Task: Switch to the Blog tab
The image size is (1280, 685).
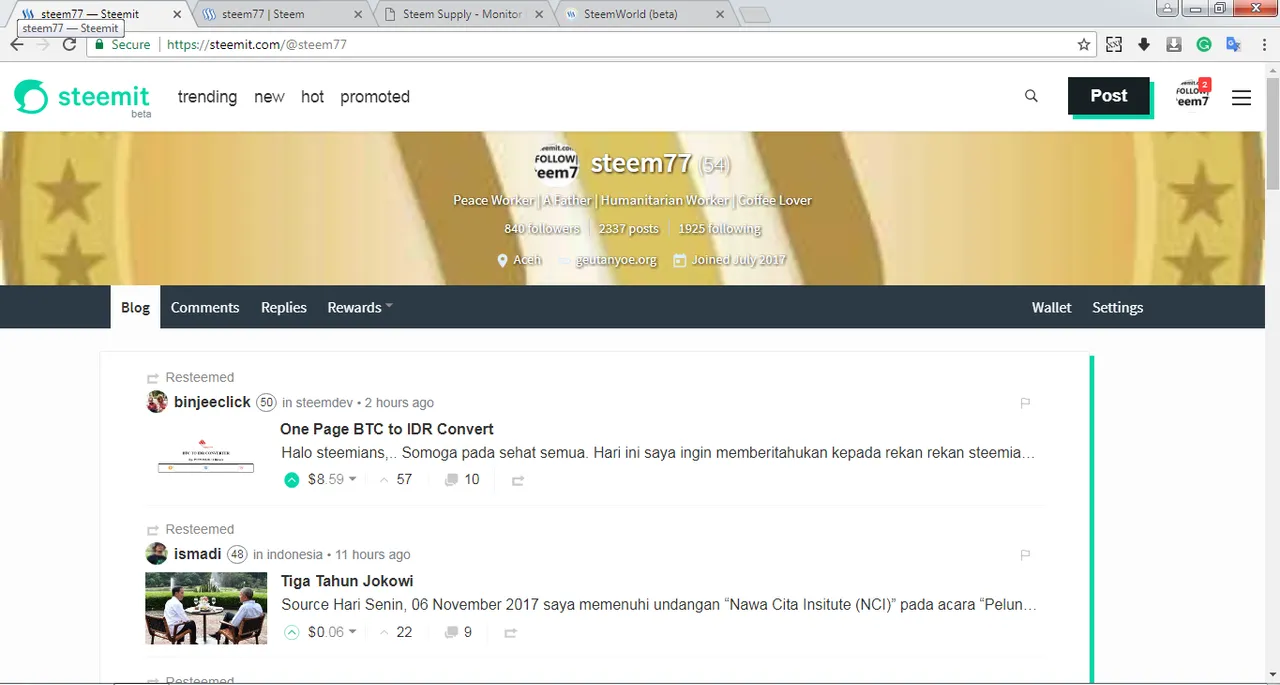Action: [x=135, y=307]
